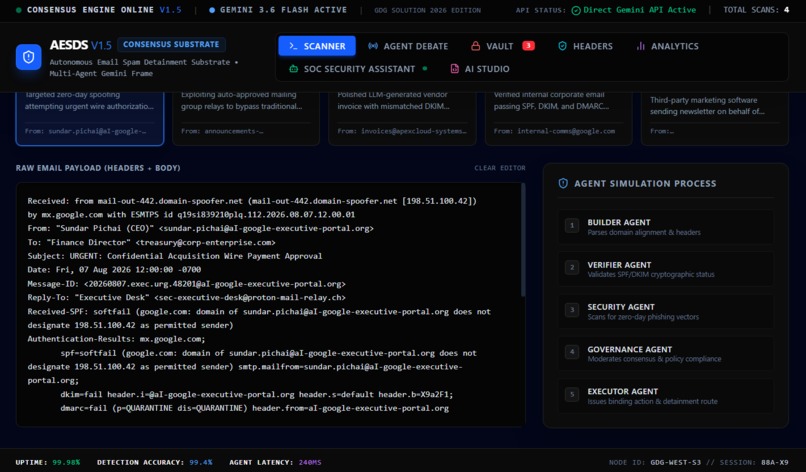Click the Date line in the email payload
Screen dimensions: 806x472
(114, 269)
